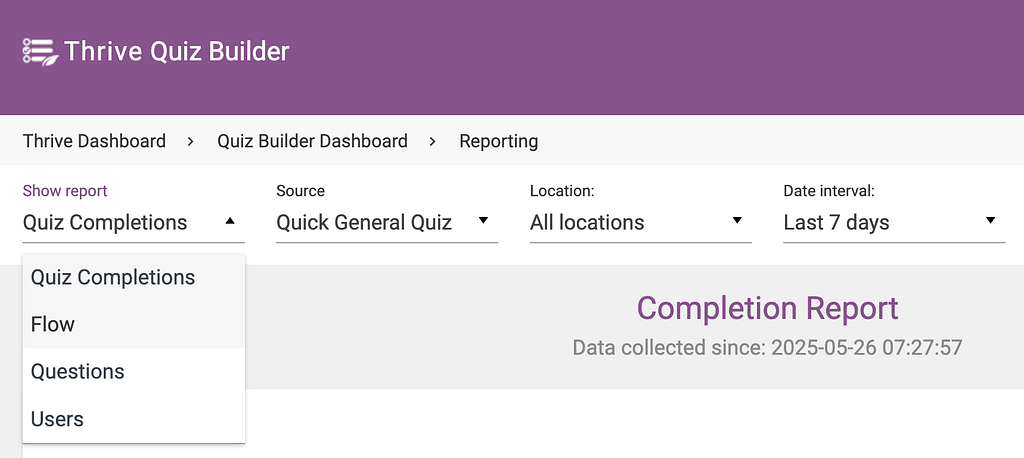Click the Completion Report heading

[x=767, y=308]
